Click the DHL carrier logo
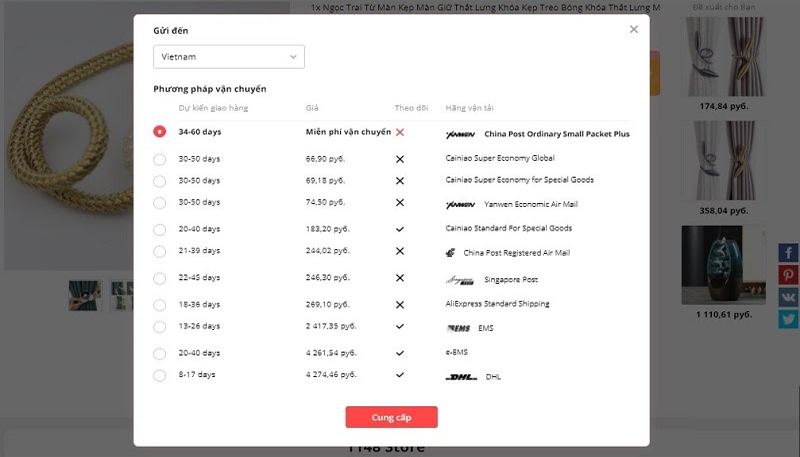Viewport: 800px width, 457px height. [462, 377]
